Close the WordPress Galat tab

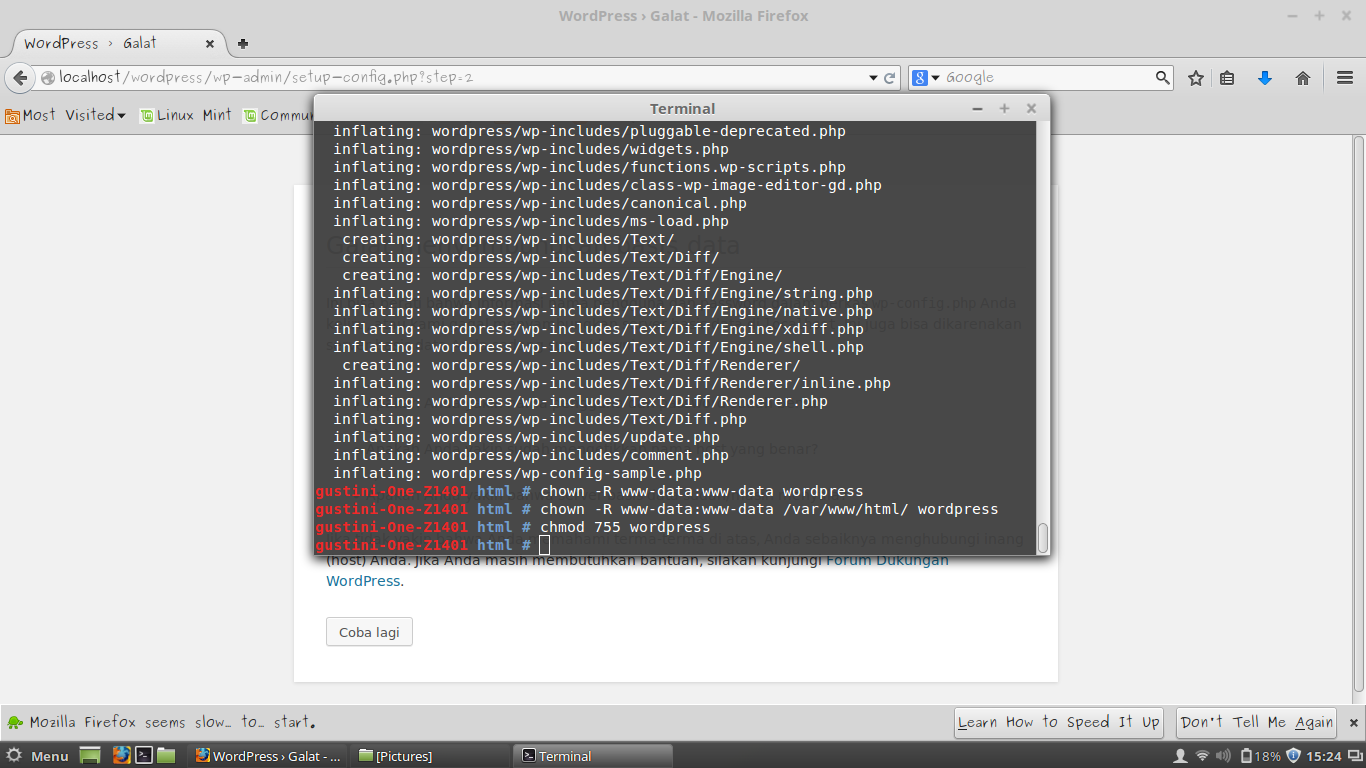[210, 44]
